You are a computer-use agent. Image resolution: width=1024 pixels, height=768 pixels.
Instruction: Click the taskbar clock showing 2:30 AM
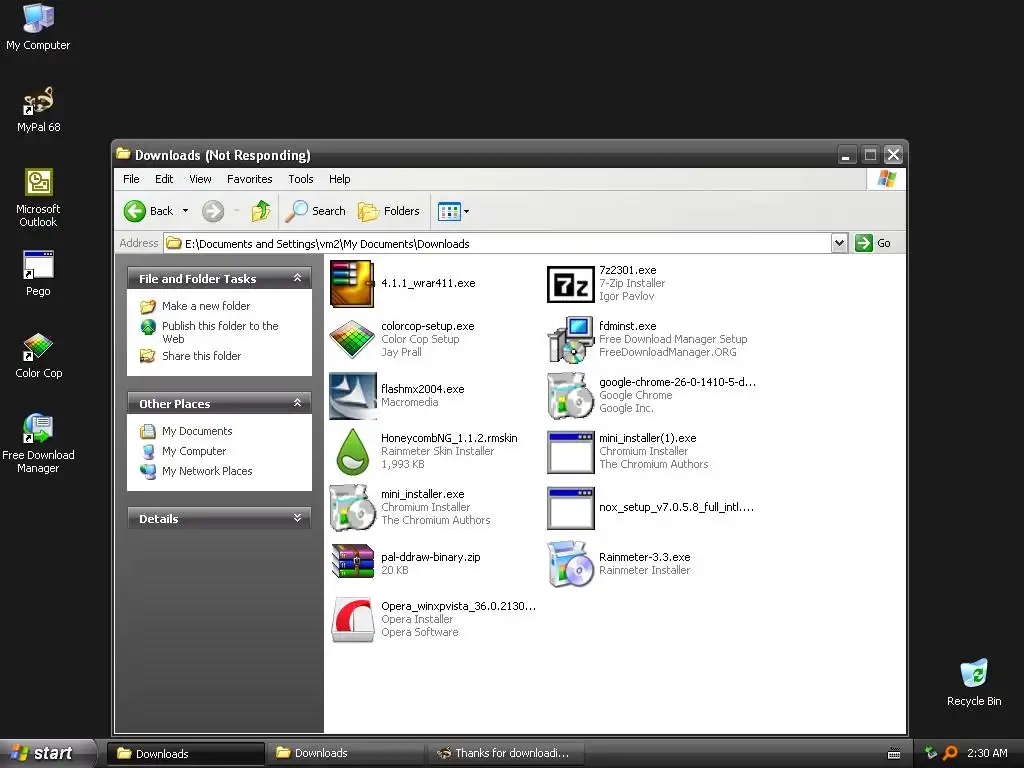point(987,753)
